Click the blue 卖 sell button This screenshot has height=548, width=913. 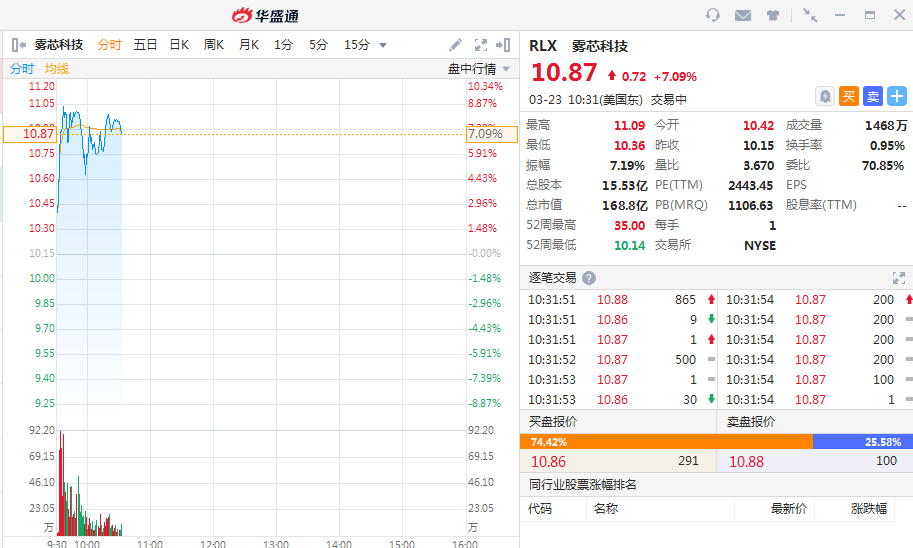pos(873,96)
